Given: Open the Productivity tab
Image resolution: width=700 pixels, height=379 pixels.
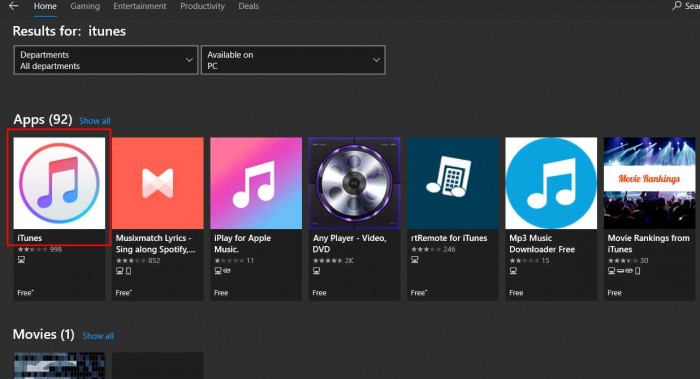Looking at the screenshot, I should coord(202,6).
